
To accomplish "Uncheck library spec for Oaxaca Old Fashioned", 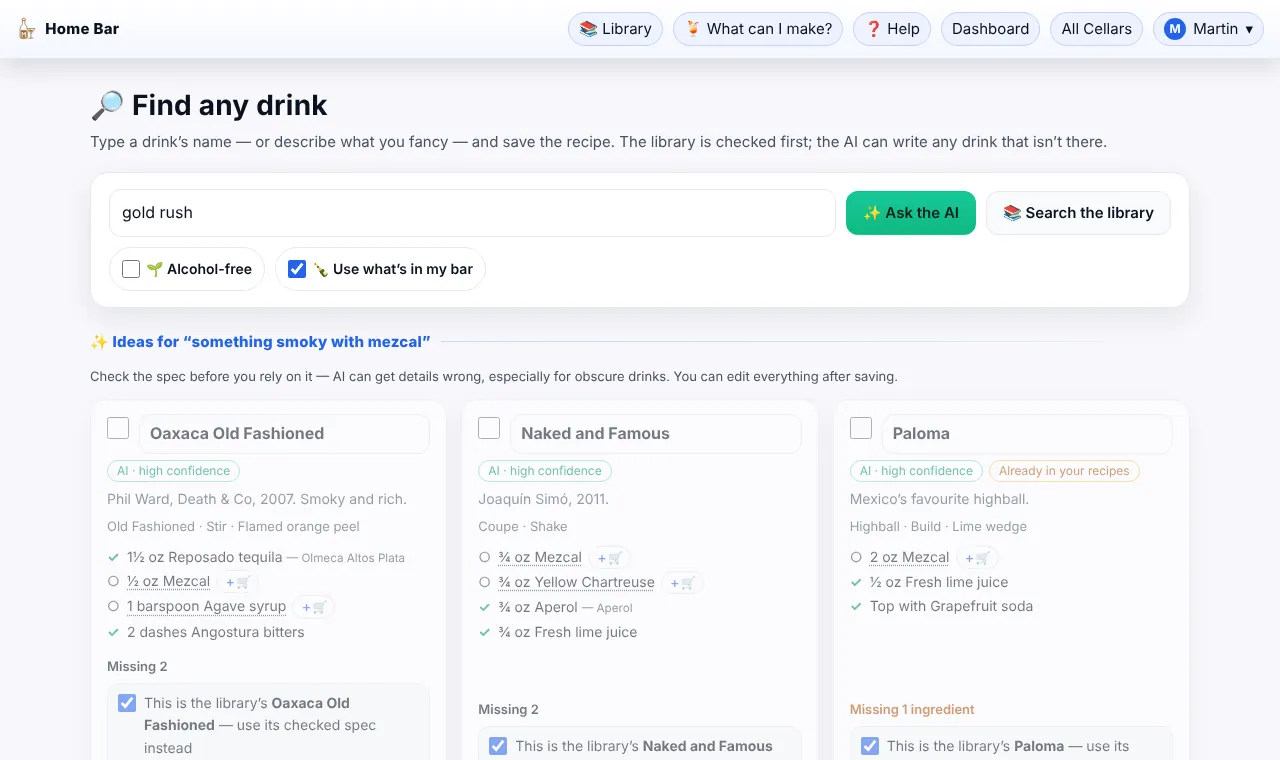I will pyautogui.click(x=127, y=703).
